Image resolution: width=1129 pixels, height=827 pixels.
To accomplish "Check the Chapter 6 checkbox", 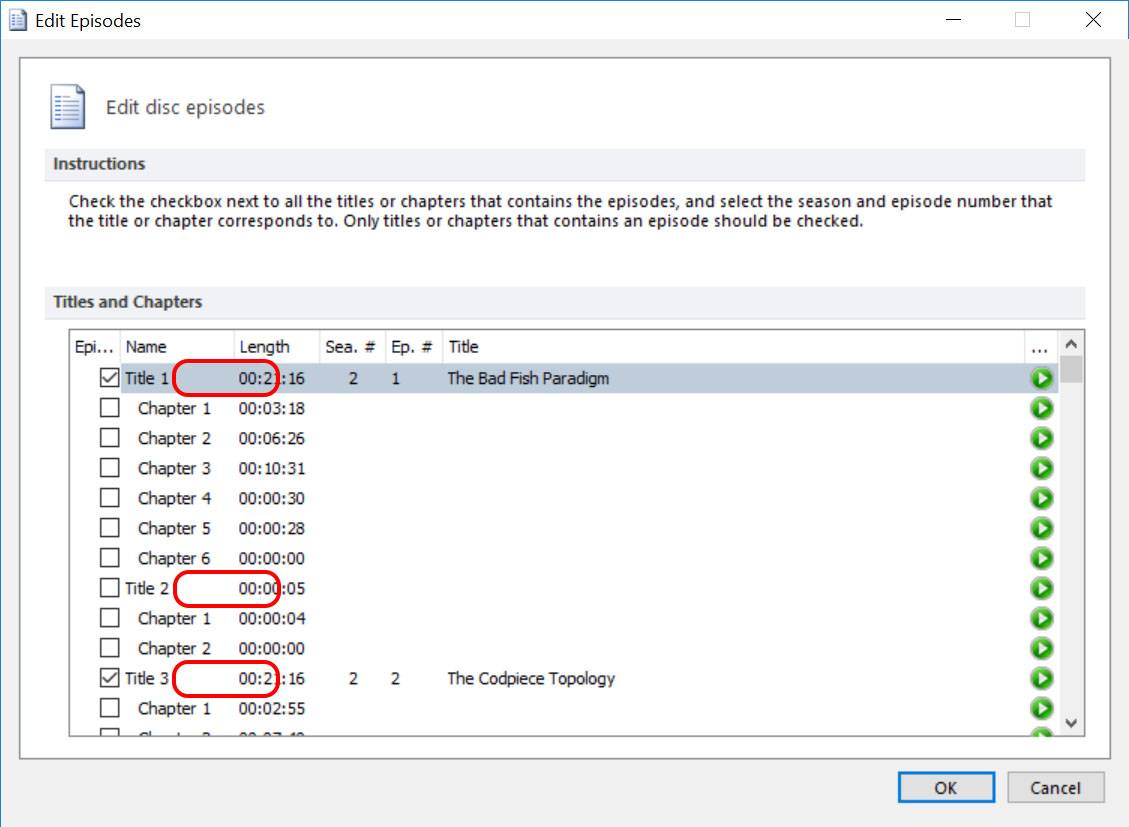I will 109,558.
